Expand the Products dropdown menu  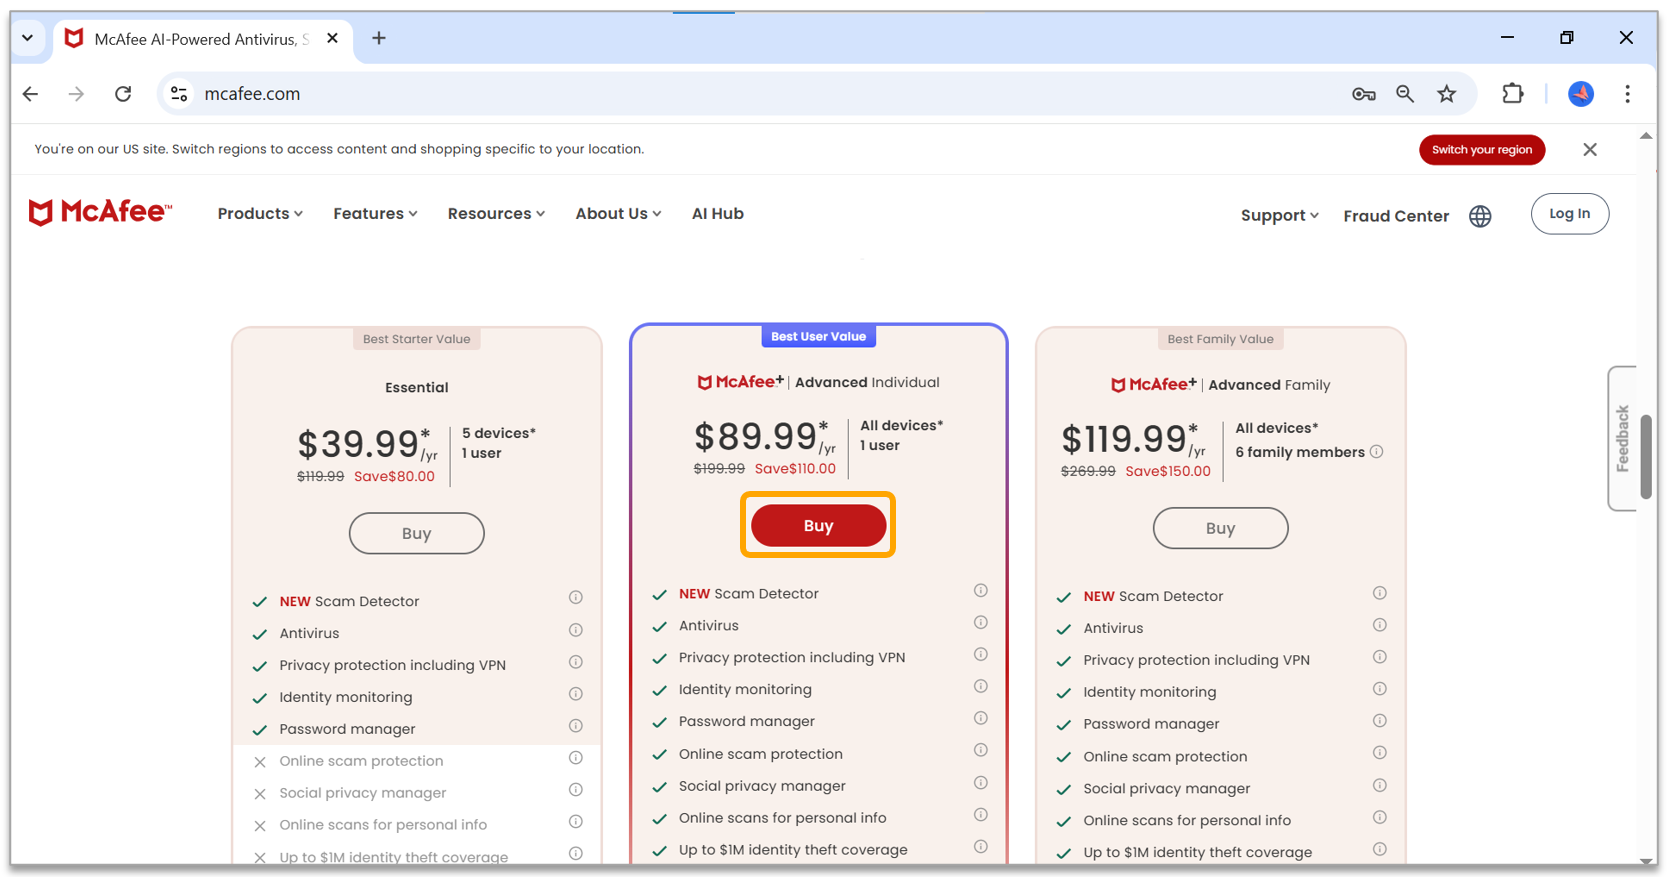(260, 214)
